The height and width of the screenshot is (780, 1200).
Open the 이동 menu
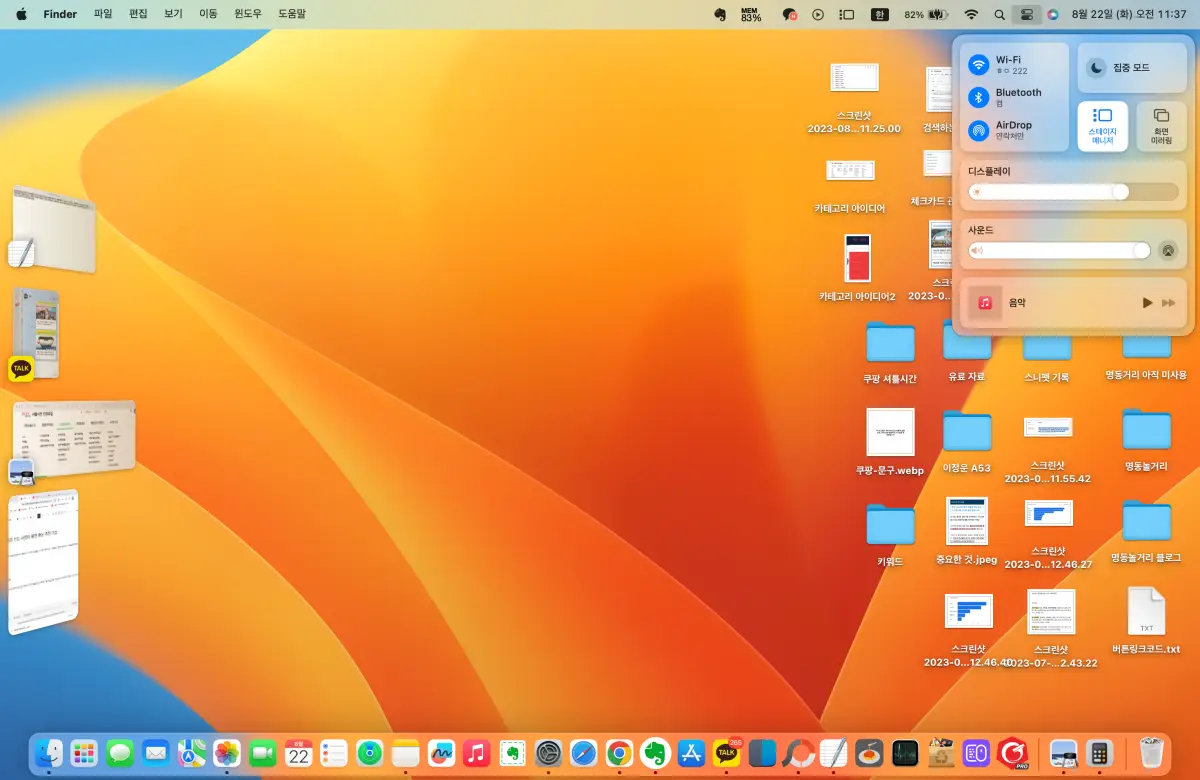(208, 15)
